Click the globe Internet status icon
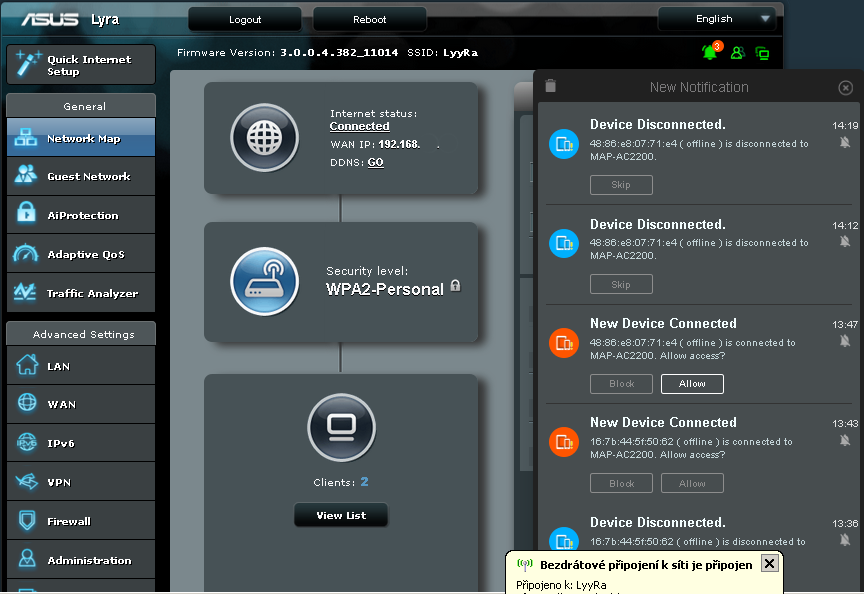Image resolution: width=864 pixels, height=594 pixels. (264, 138)
